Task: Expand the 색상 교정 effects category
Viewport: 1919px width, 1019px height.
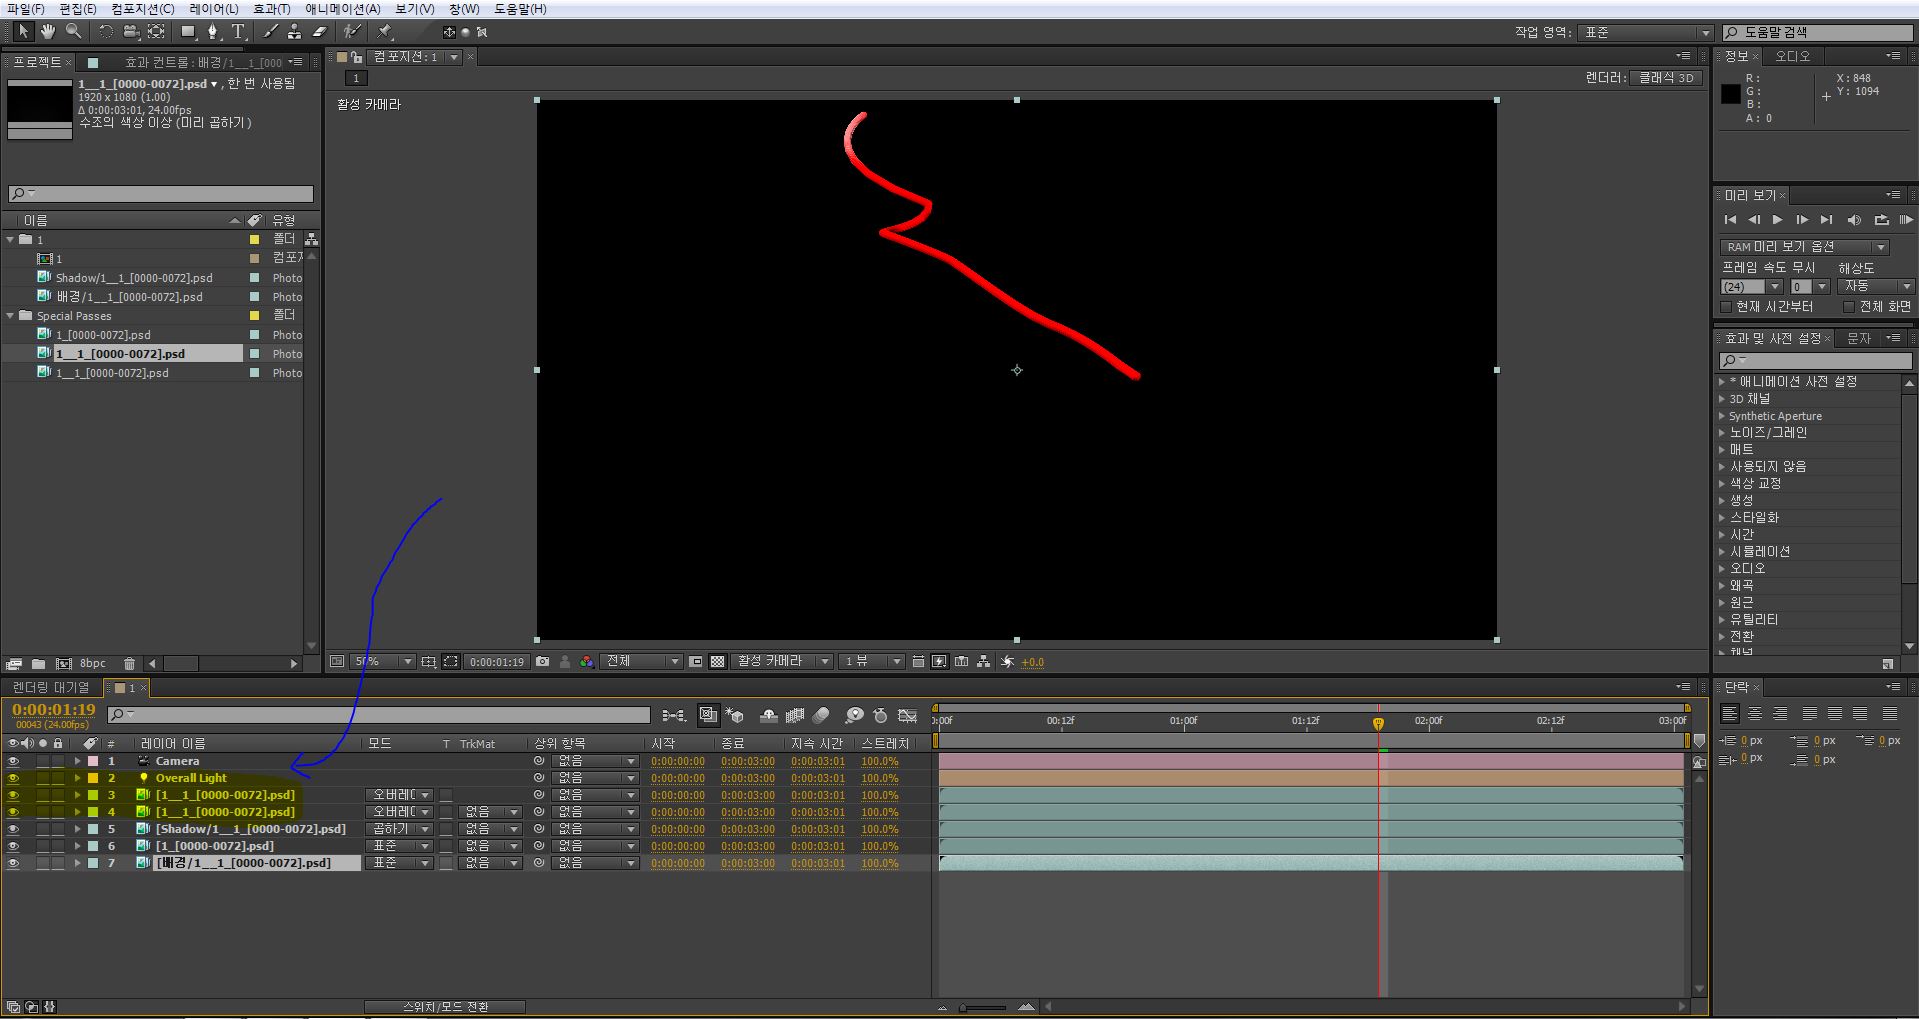Action: point(1723,484)
